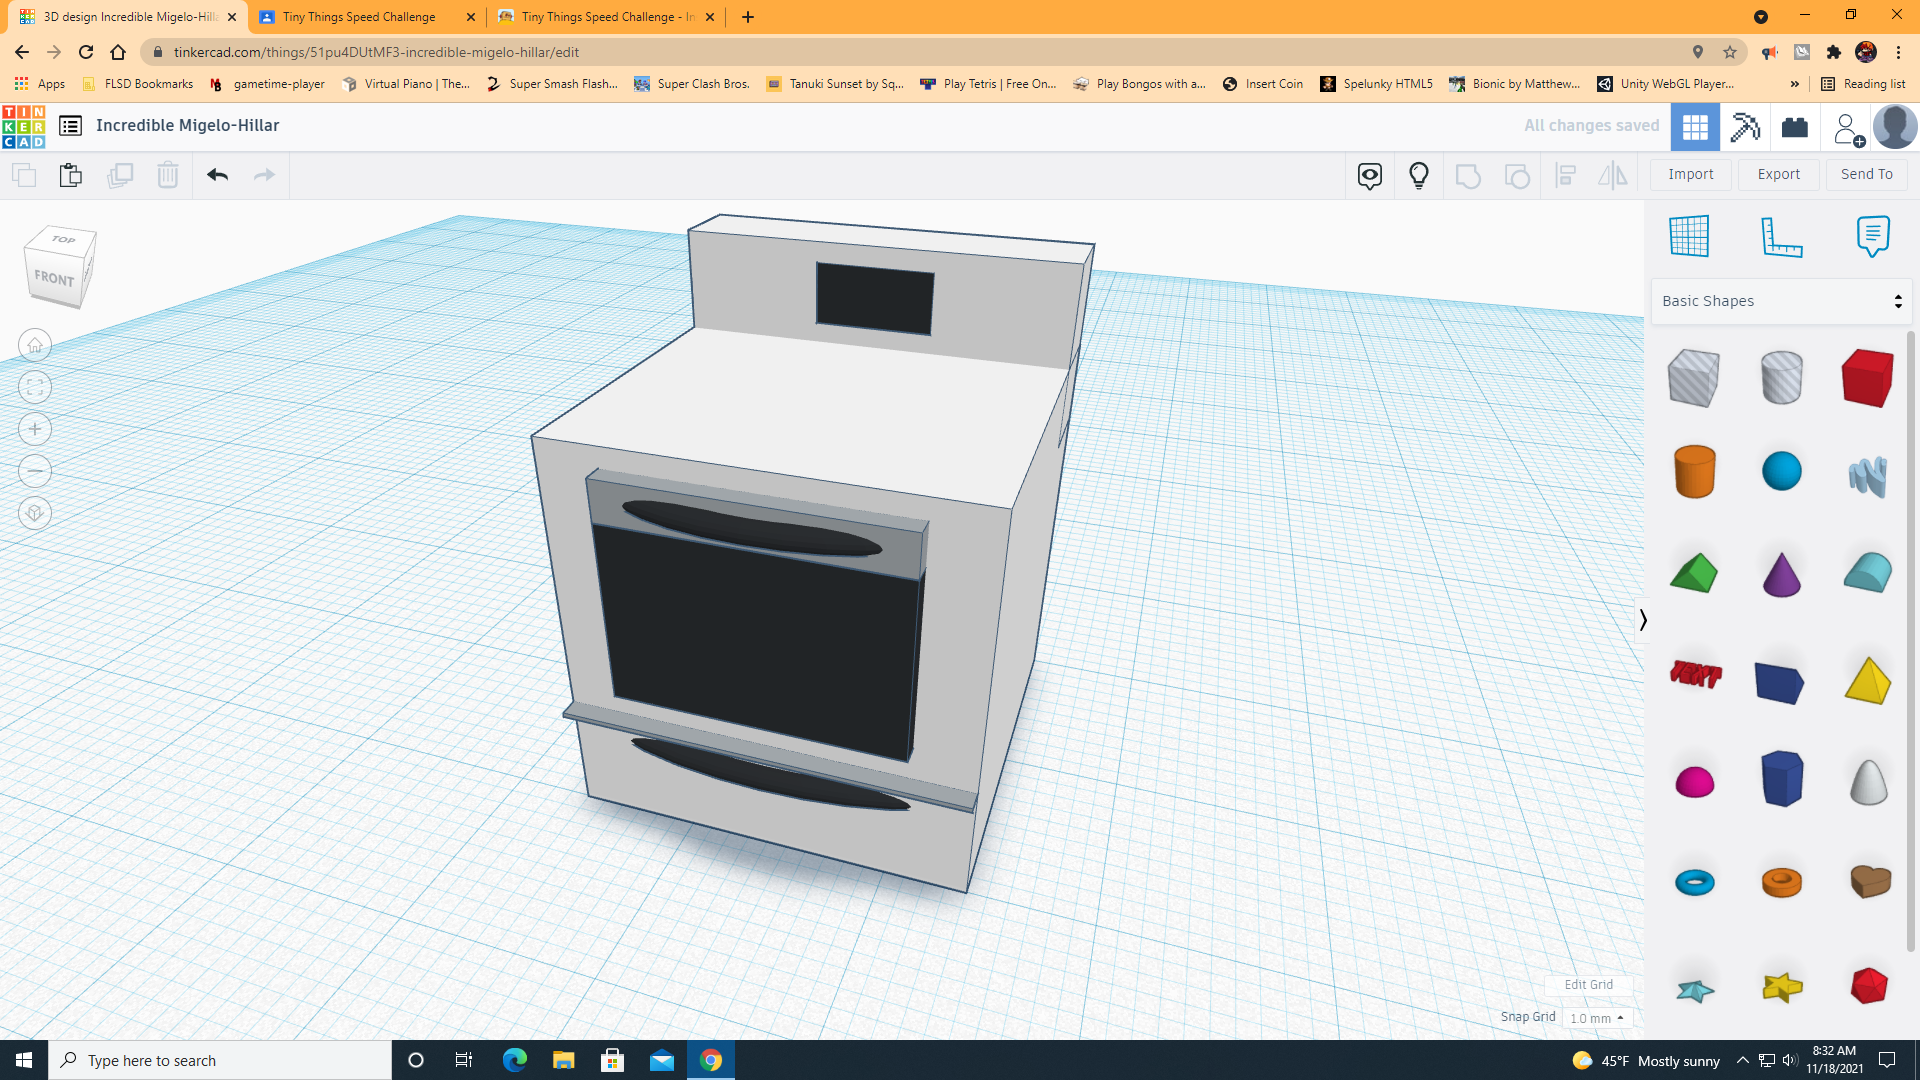Click the taskbar search box
The height and width of the screenshot is (1080, 1920).
tap(220, 1060)
